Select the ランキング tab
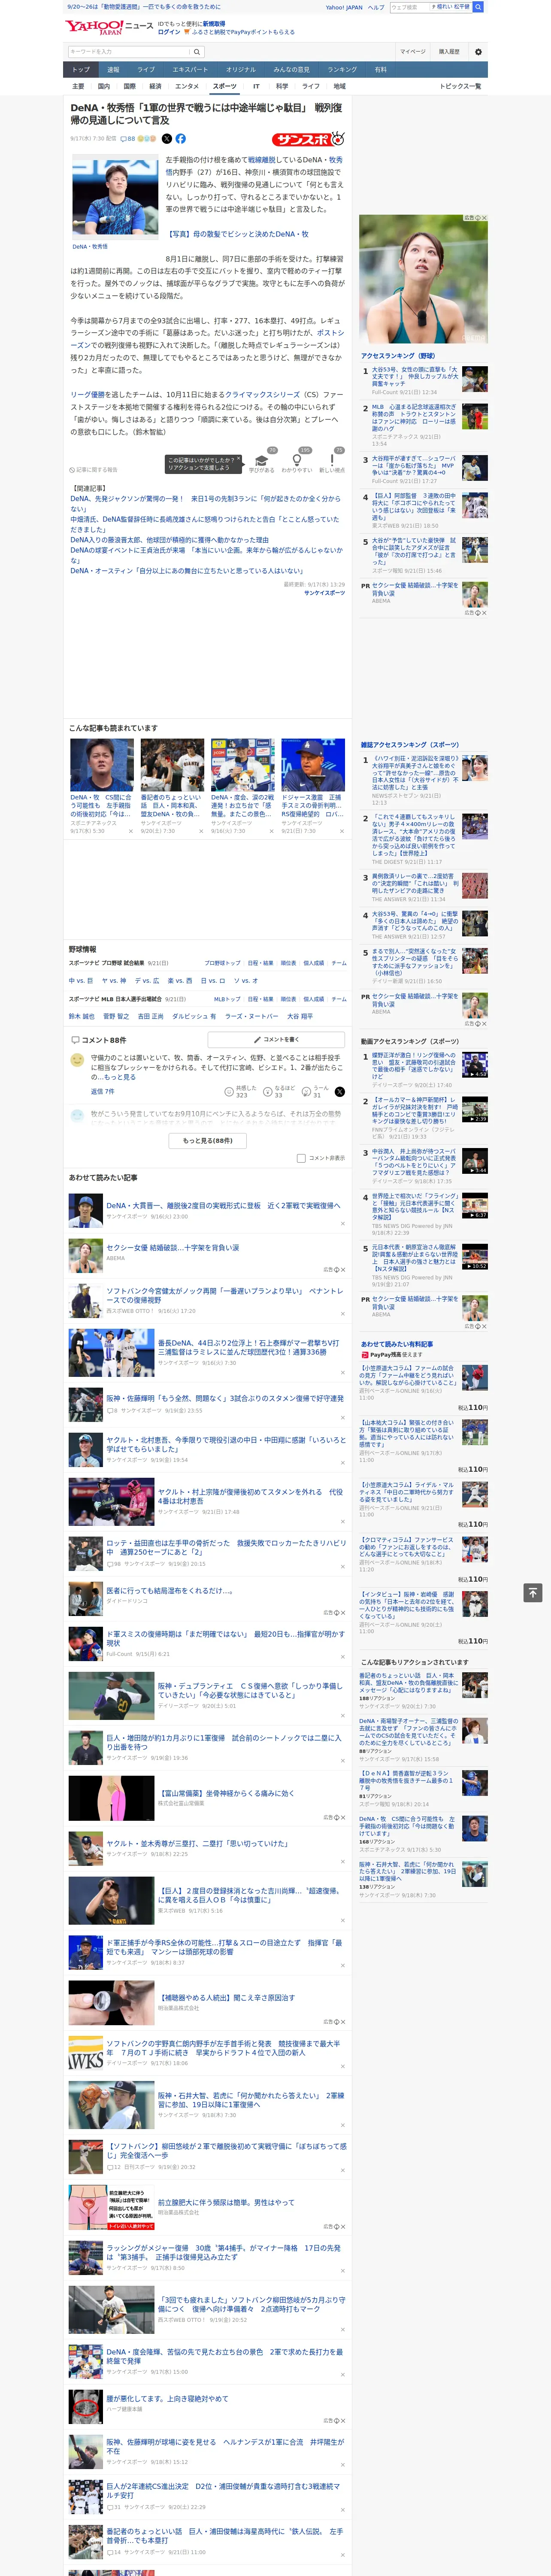The width and height of the screenshot is (551, 2576). [342, 70]
